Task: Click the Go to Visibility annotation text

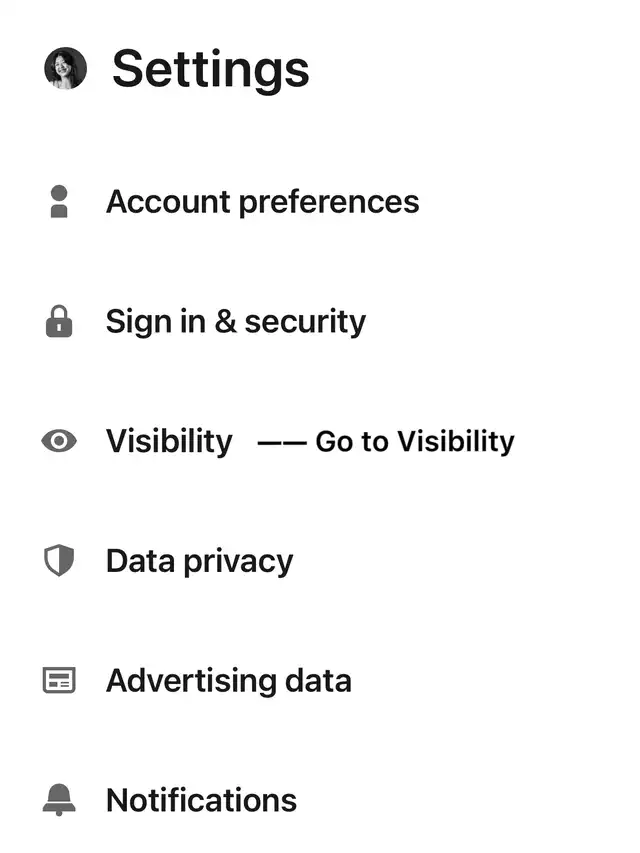Action: 415,441
